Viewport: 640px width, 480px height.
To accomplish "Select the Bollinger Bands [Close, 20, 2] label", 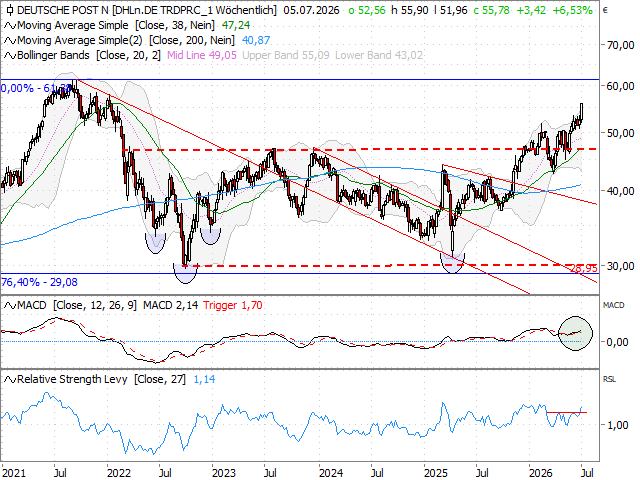I will tap(89, 55).
